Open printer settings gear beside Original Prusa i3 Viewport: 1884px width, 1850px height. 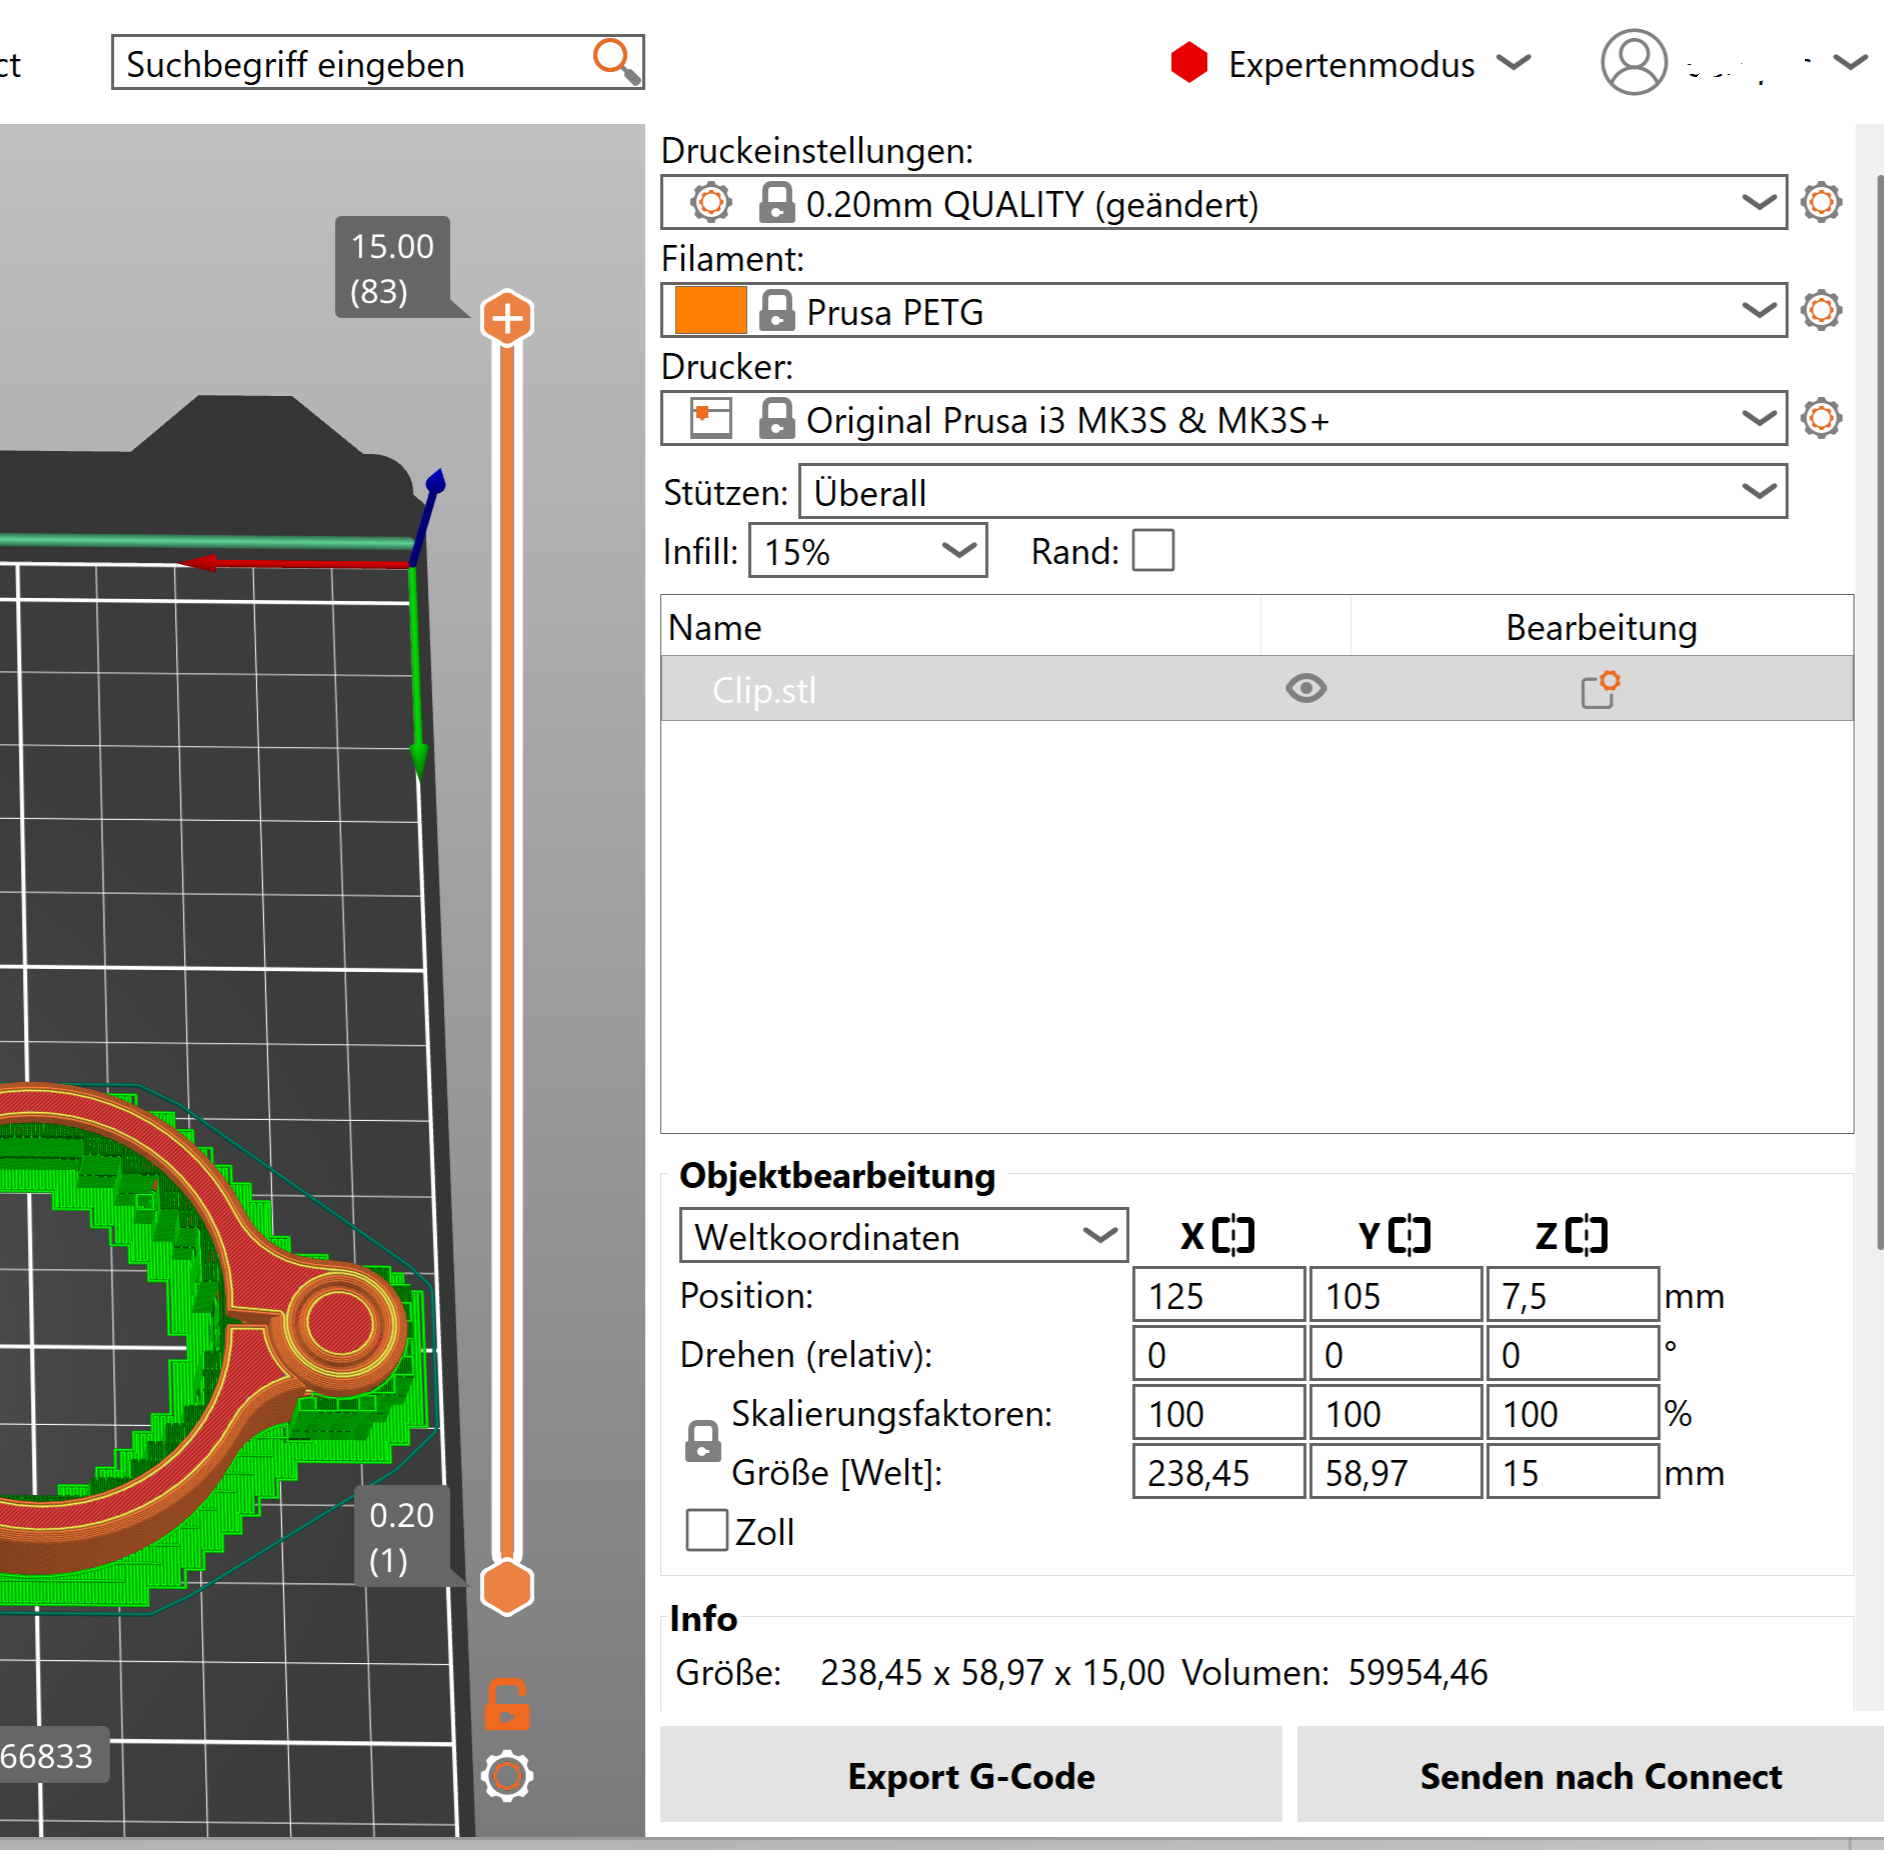[1821, 418]
